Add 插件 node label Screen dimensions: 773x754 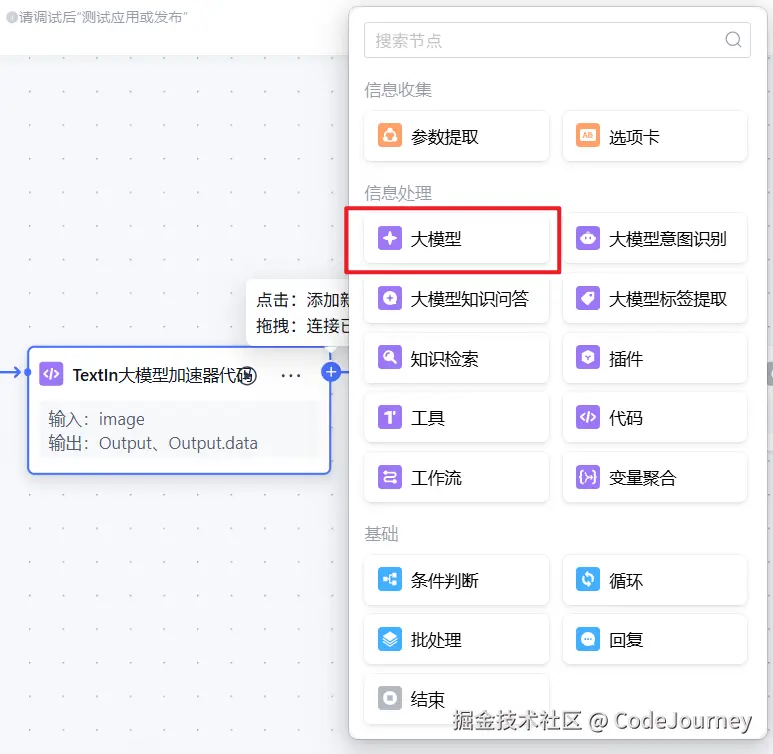pos(625,359)
